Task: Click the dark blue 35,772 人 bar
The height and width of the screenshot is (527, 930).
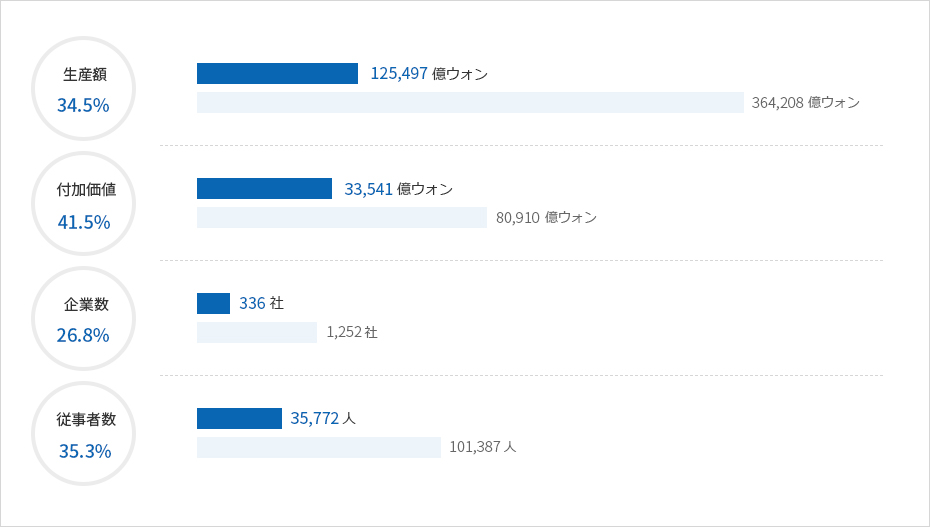Action: 240,419
